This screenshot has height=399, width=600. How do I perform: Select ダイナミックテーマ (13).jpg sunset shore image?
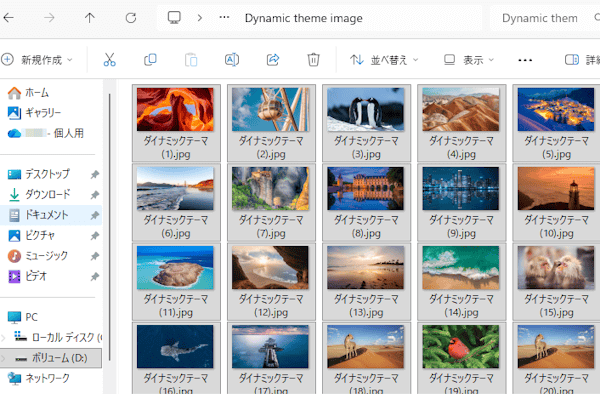point(366,282)
